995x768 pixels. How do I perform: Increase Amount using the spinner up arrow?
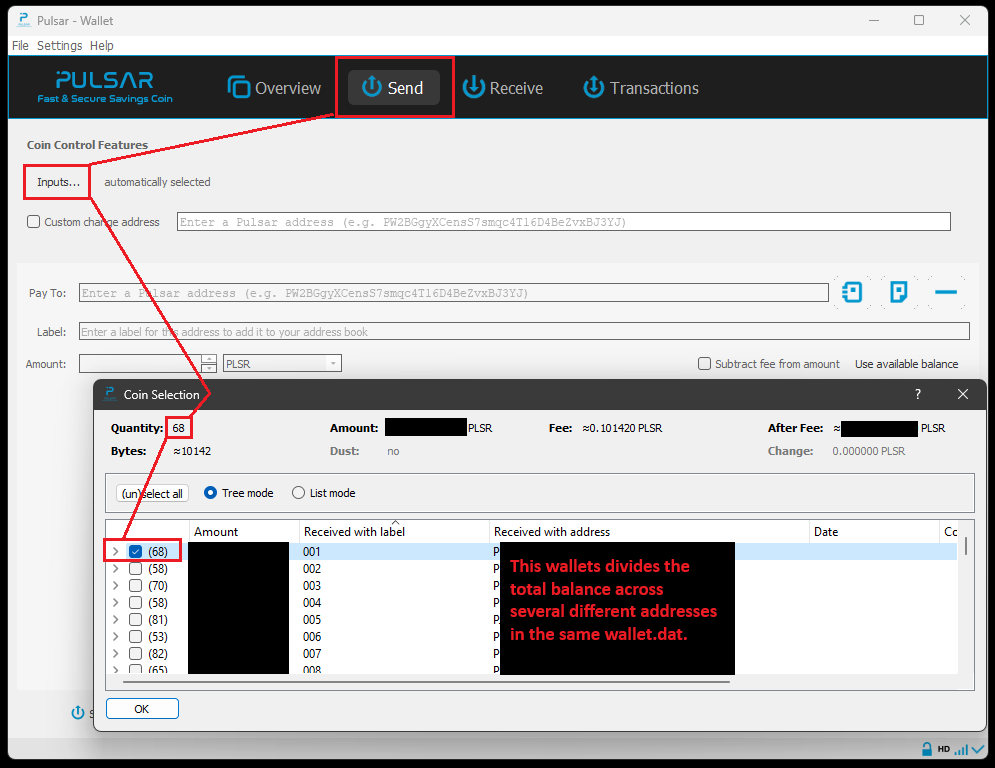coord(207,359)
